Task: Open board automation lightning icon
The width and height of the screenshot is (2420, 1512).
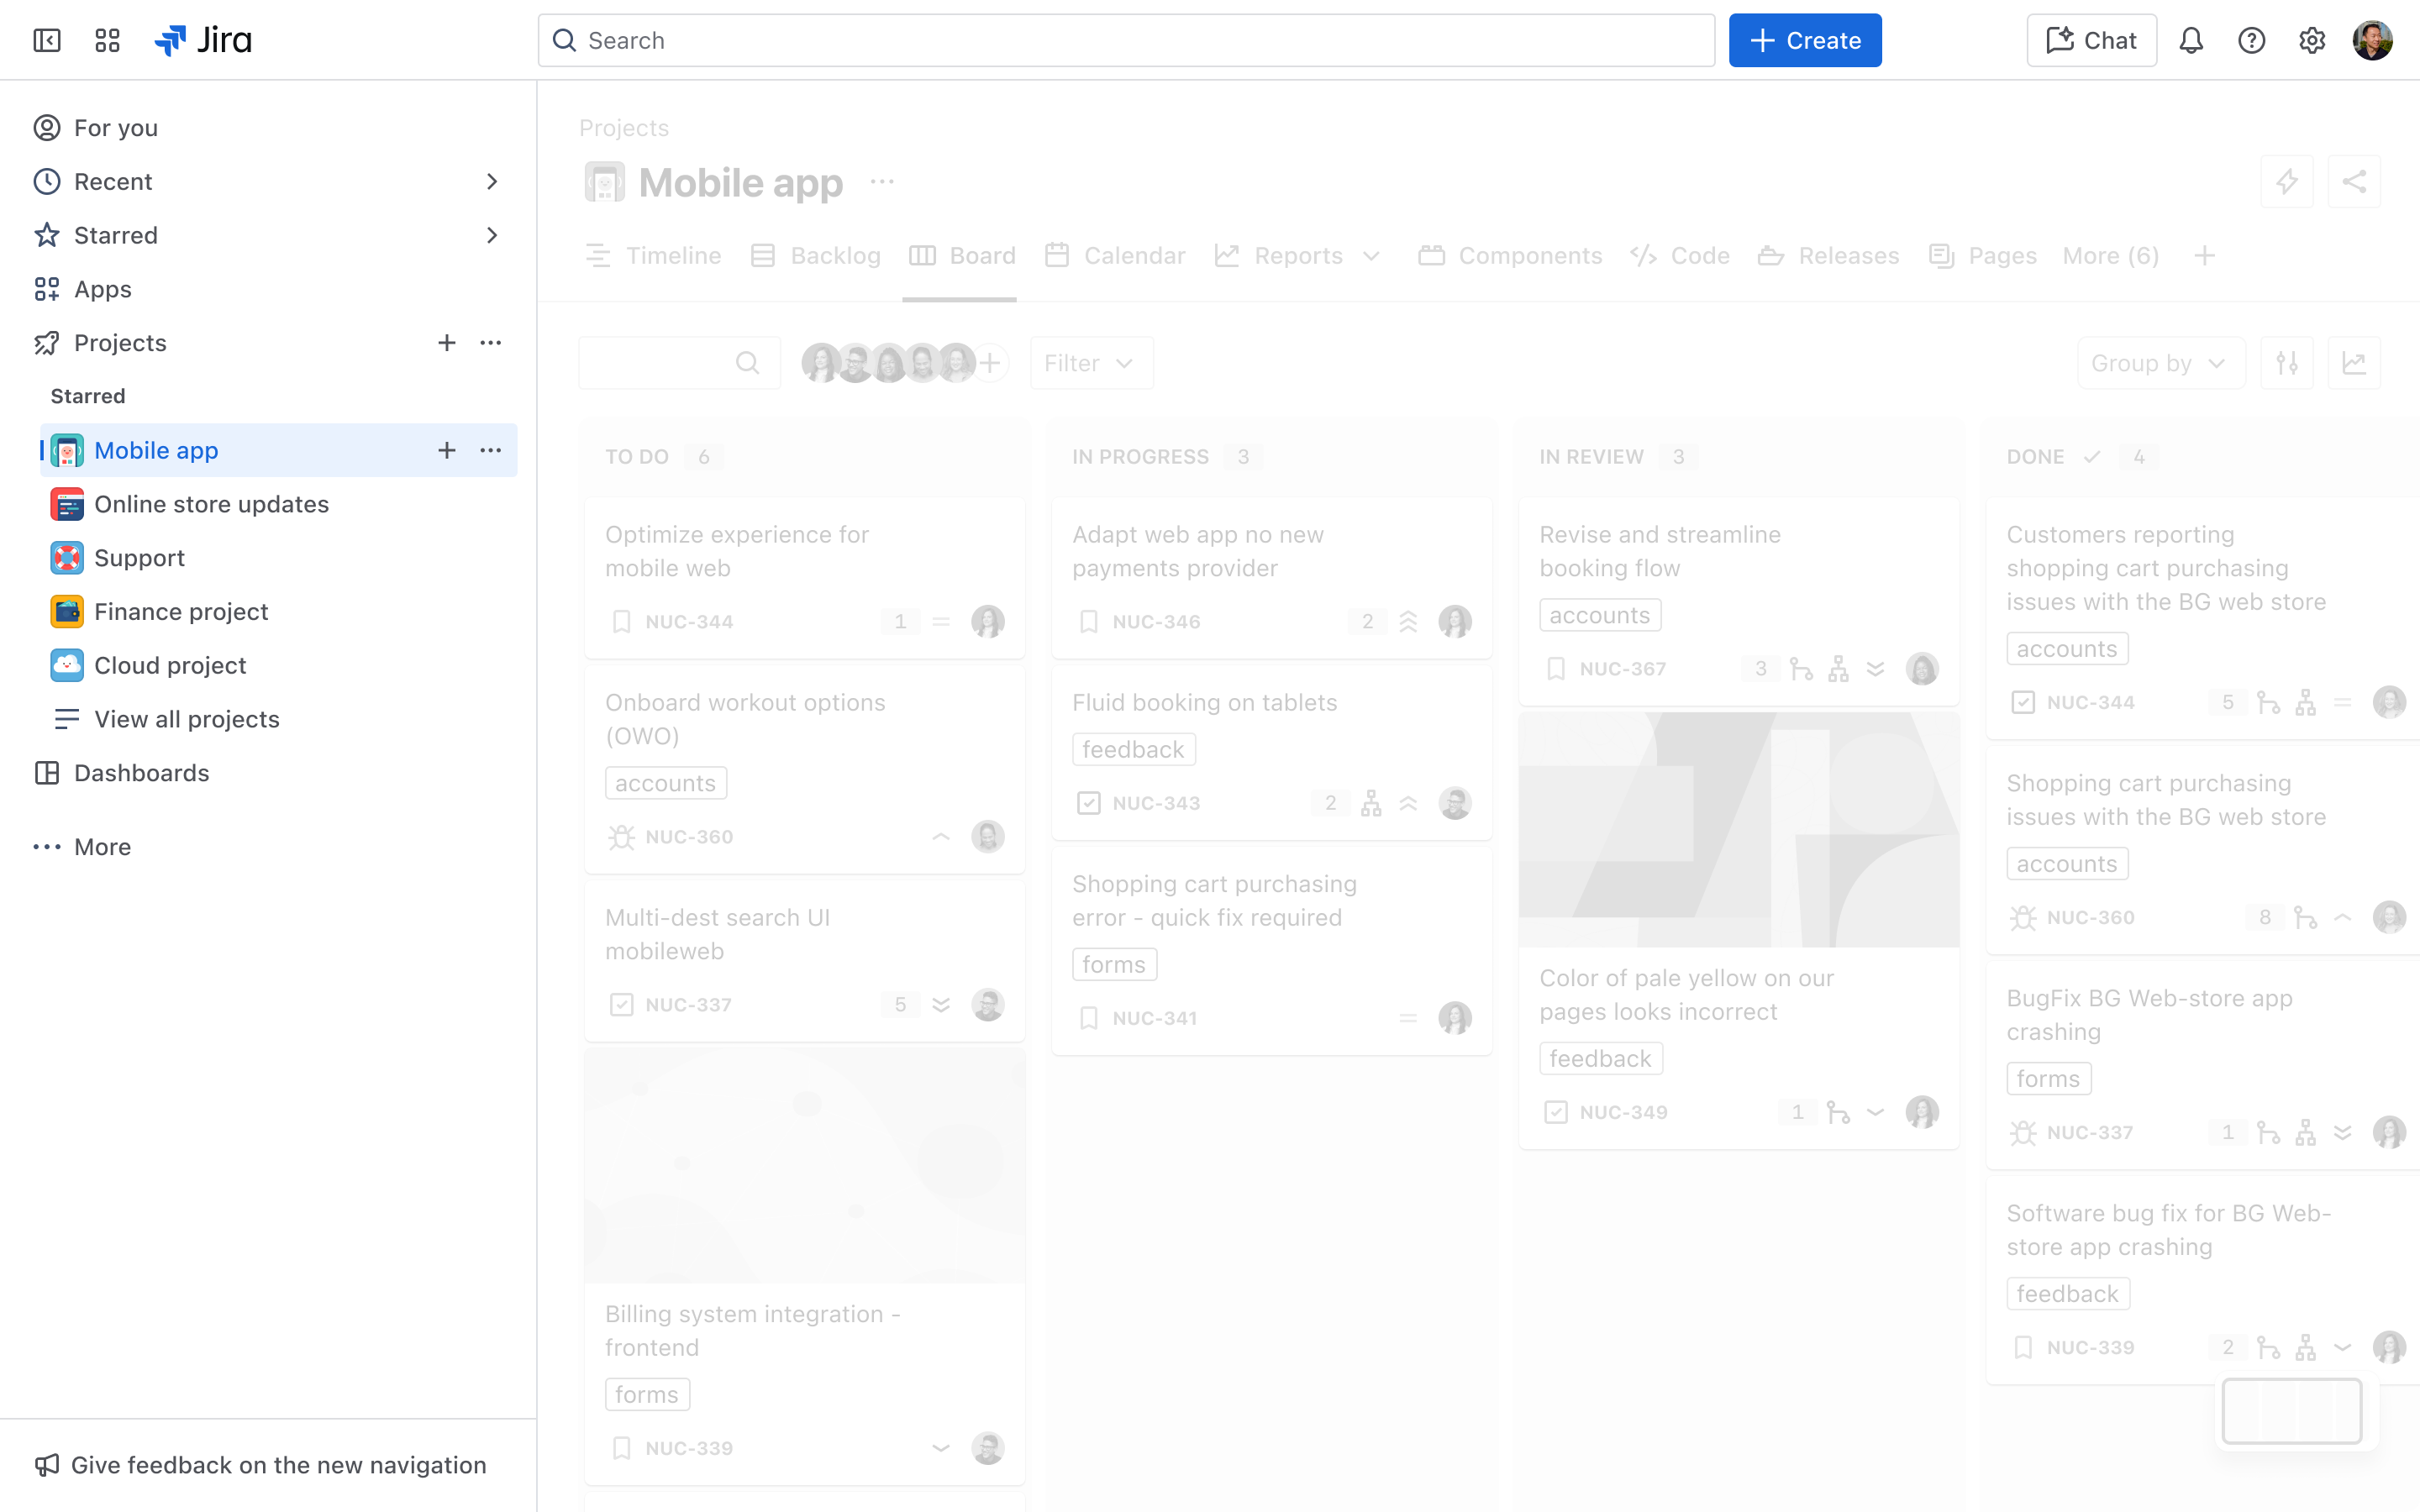Action: [2288, 181]
